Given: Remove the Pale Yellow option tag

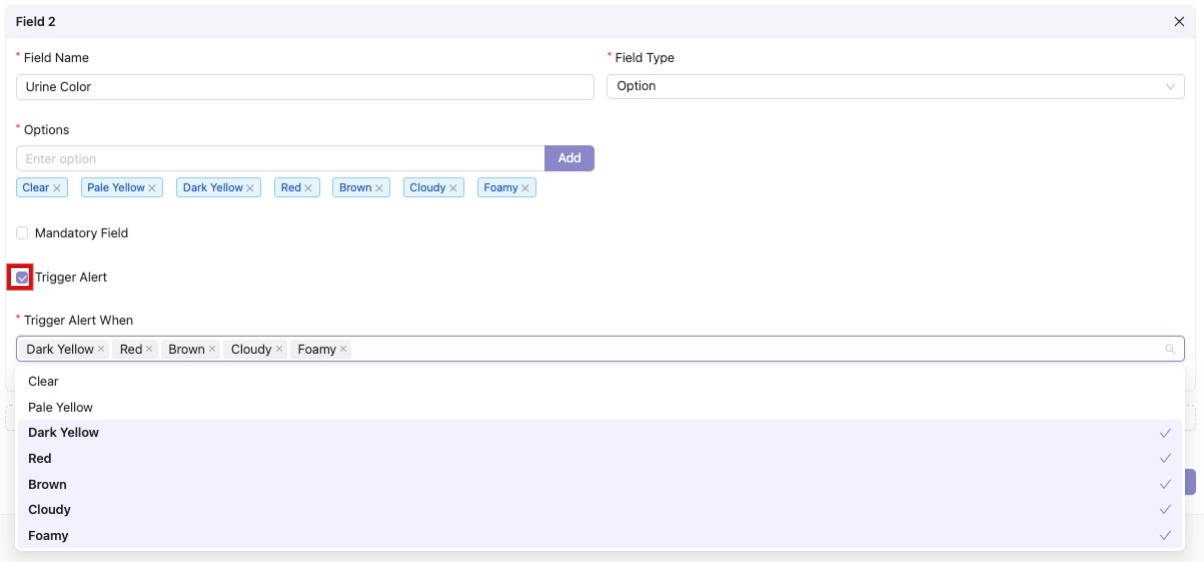Looking at the screenshot, I should 153,188.
